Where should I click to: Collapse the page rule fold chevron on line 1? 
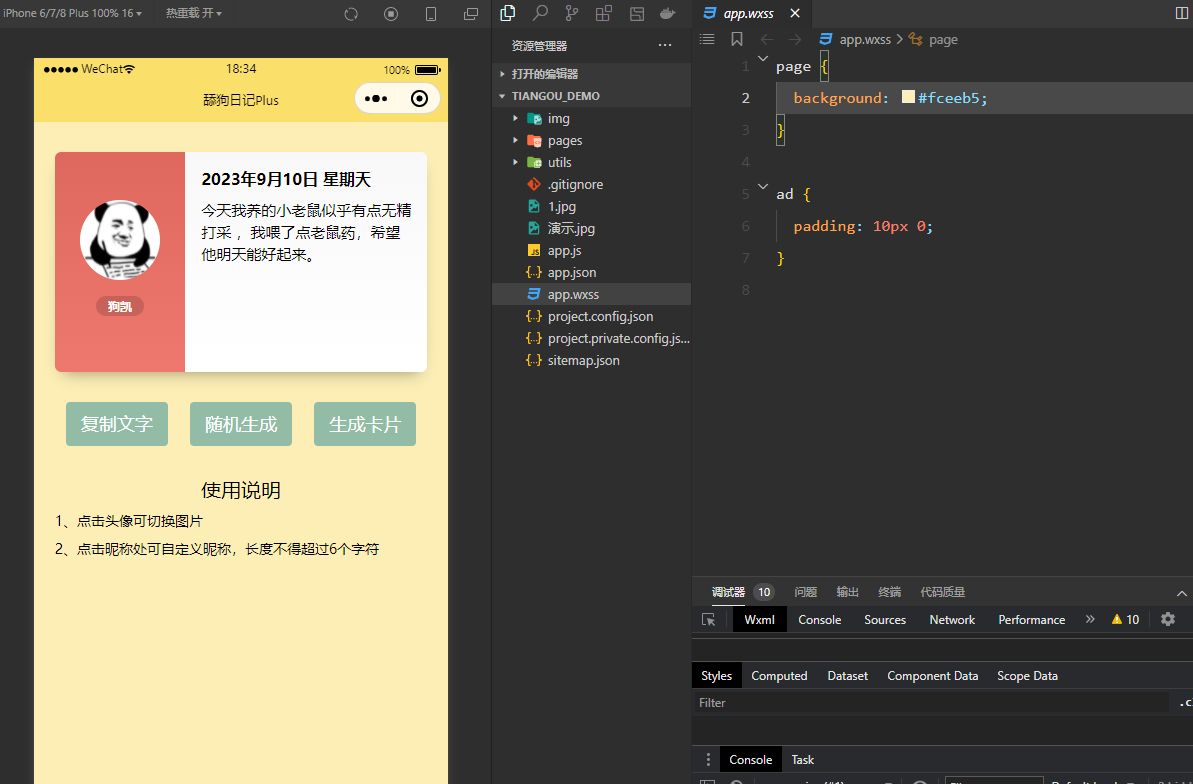(x=763, y=60)
